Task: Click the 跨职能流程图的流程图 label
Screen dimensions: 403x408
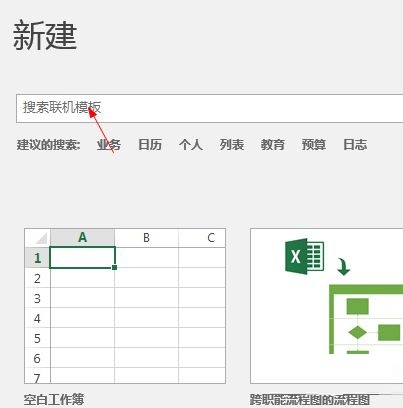Action: click(x=310, y=399)
